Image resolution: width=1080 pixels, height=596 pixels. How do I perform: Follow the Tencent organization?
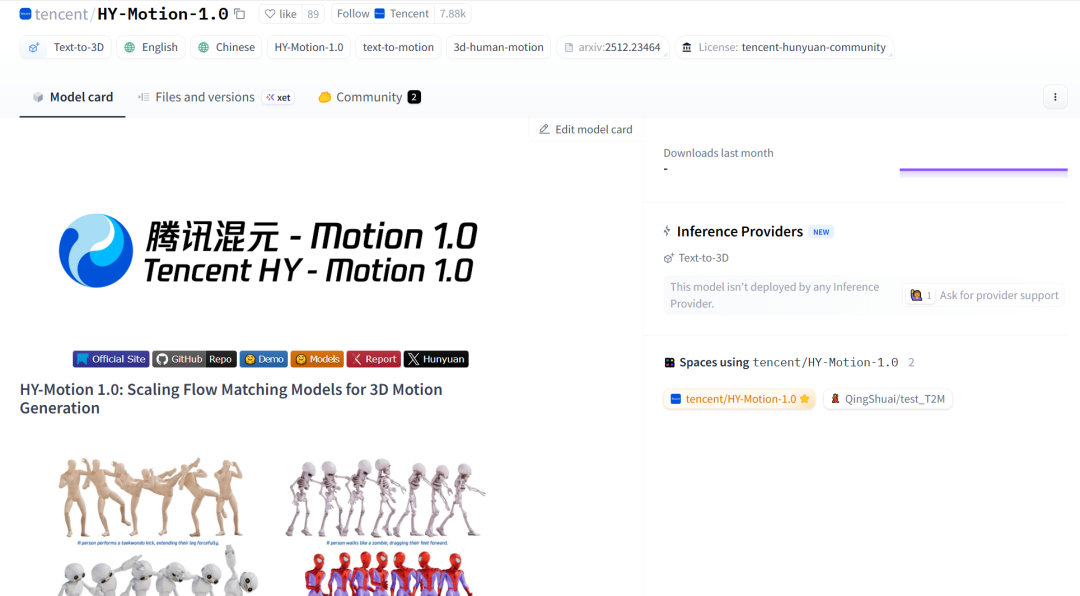tap(382, 14)
